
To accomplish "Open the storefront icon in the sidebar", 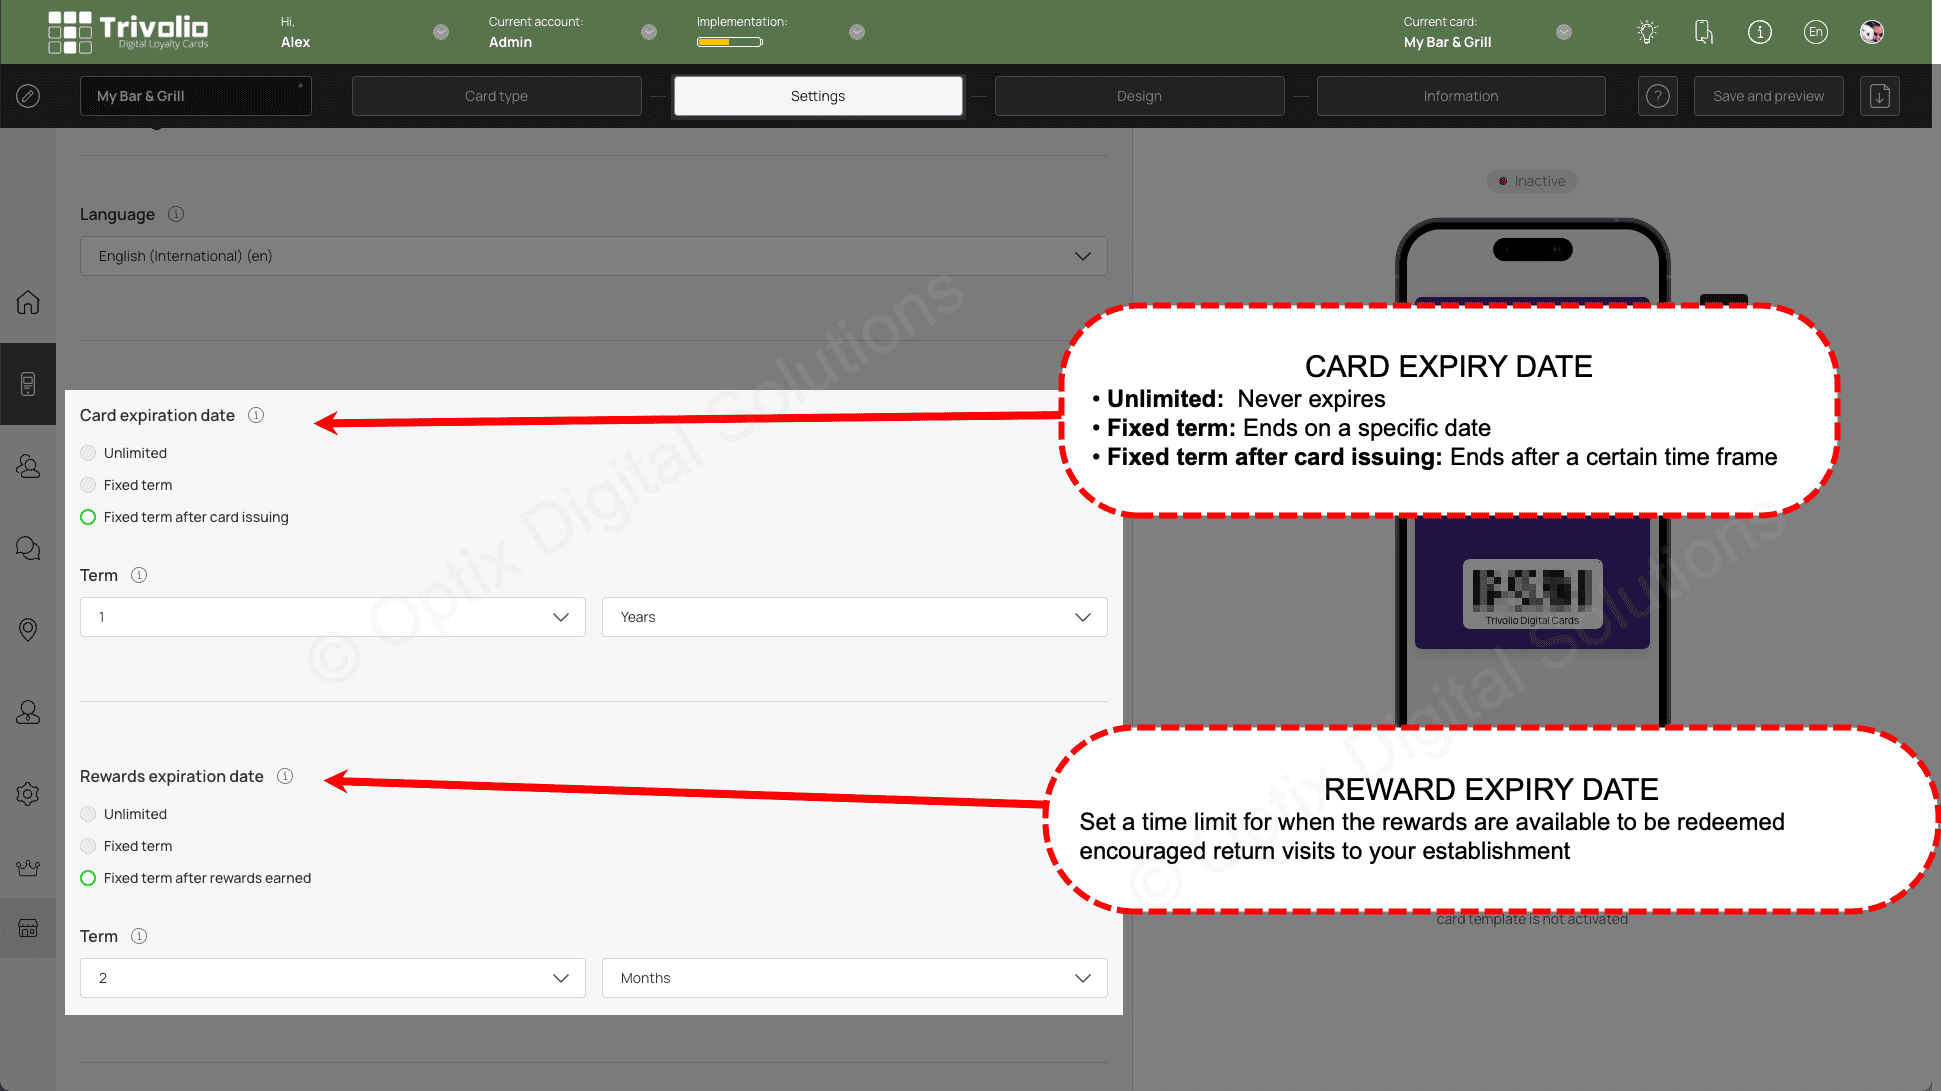I will coord(28,928).
